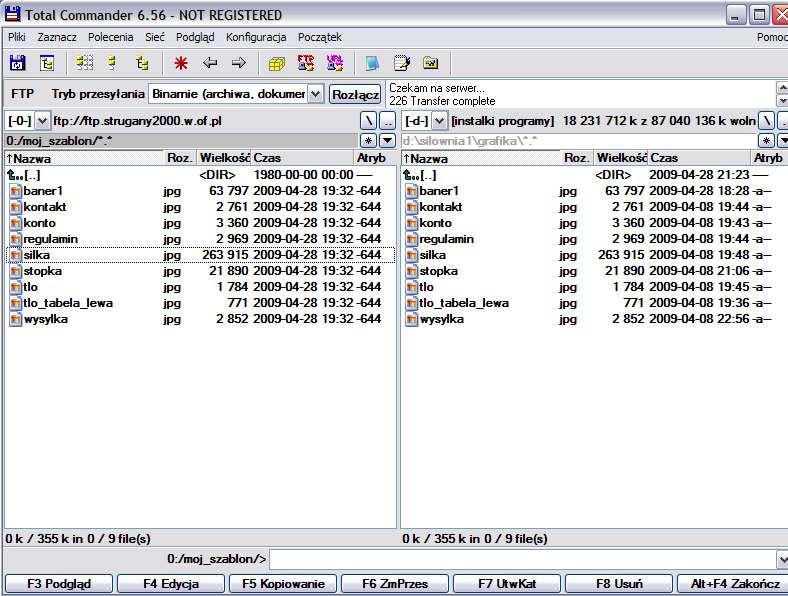Sort right panel by Czas column header
This screenshot has height=596, width=788.
[699, 158]
